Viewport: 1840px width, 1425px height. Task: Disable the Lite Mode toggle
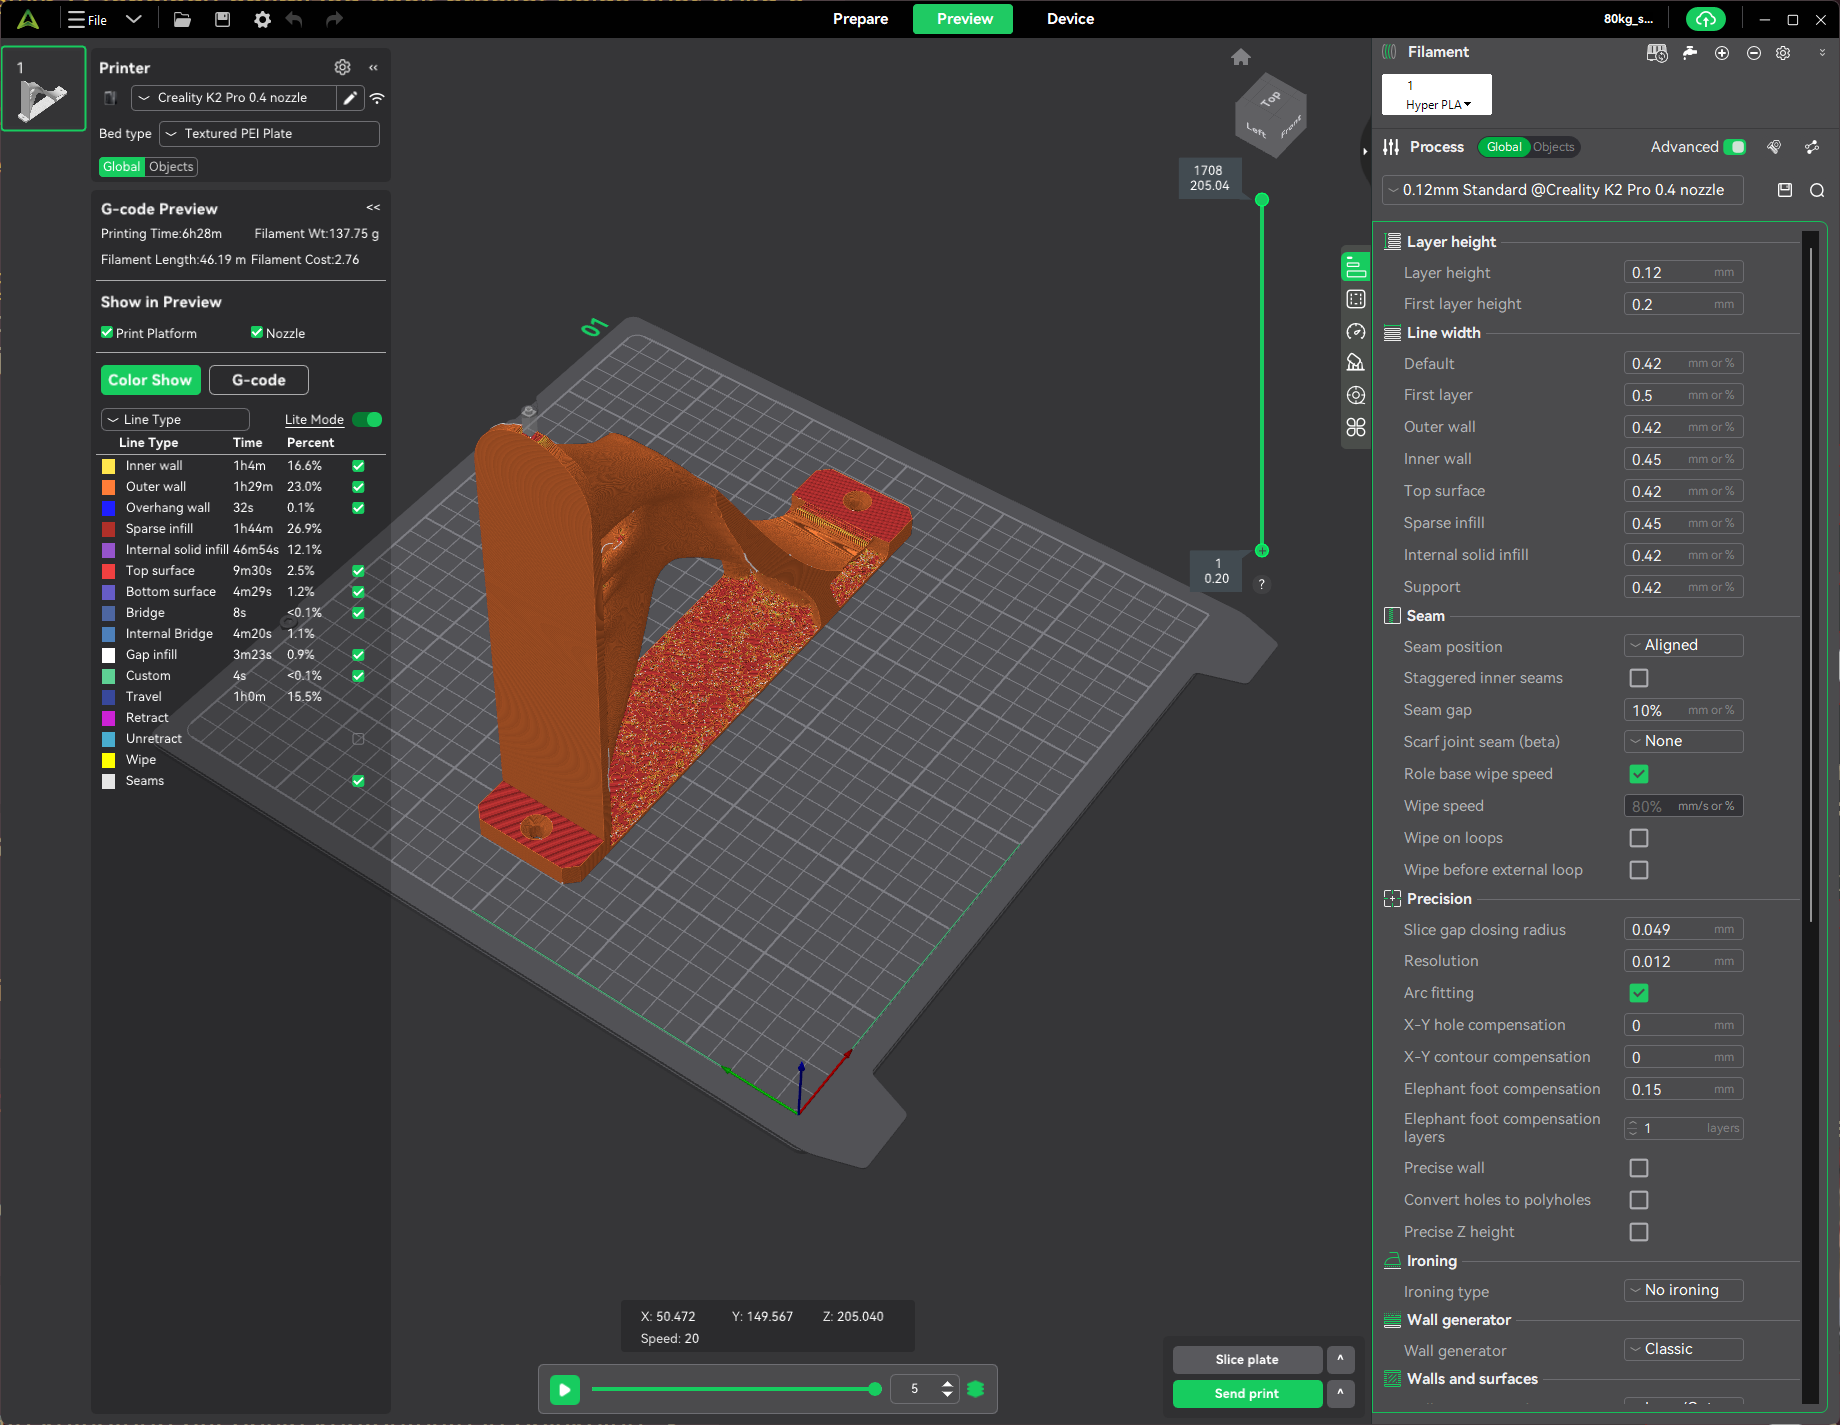[x=367, y=420]
